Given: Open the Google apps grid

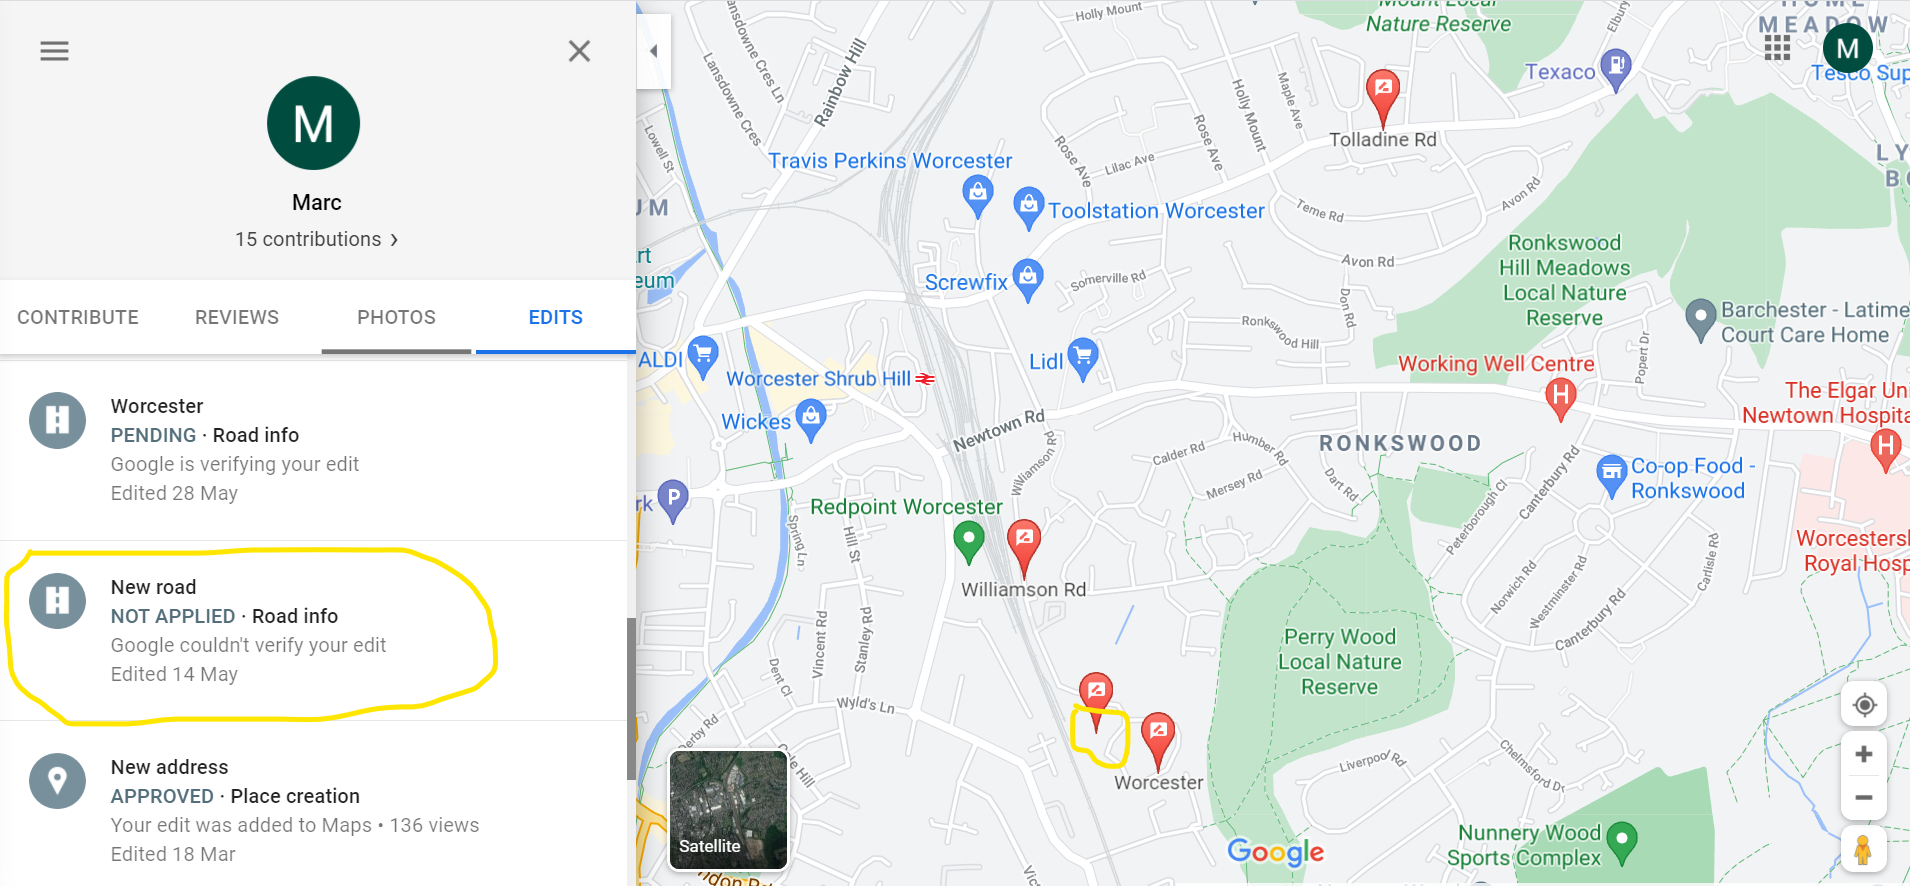Looking at the screenshot, I should [1777, 48].
